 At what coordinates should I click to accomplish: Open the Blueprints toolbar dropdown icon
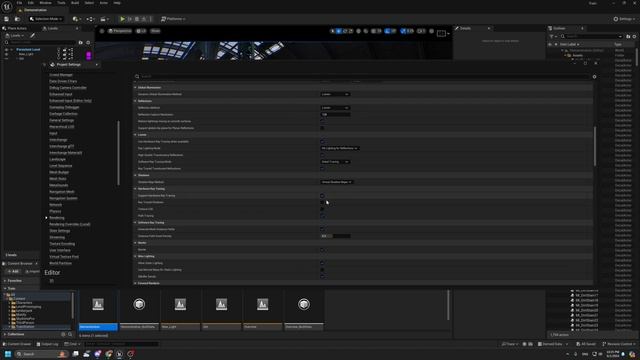pos(90,19)
